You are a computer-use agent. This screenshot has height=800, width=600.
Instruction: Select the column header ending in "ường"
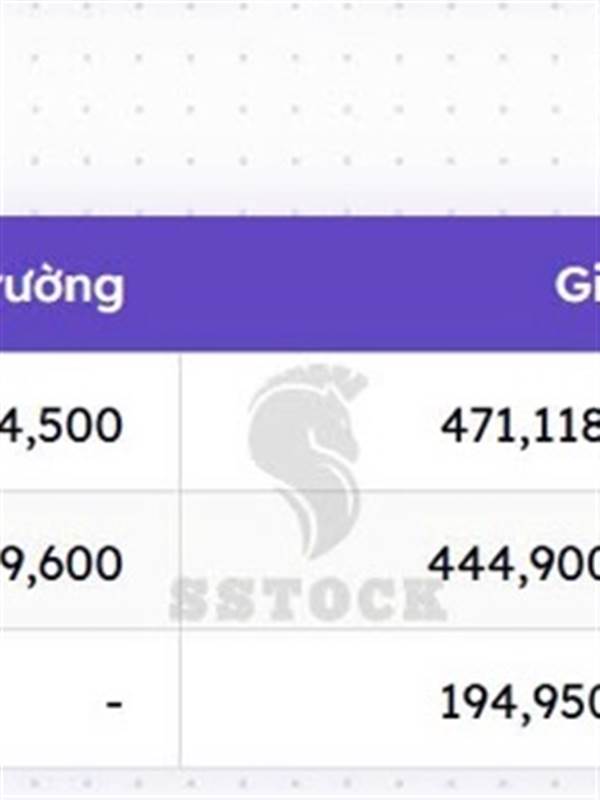click(61, 285)
